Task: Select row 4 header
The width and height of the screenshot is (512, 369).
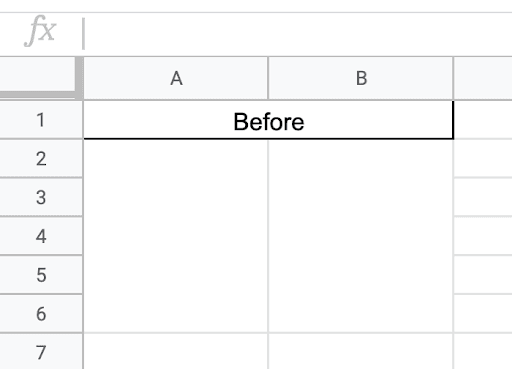Action: (41, 236)
